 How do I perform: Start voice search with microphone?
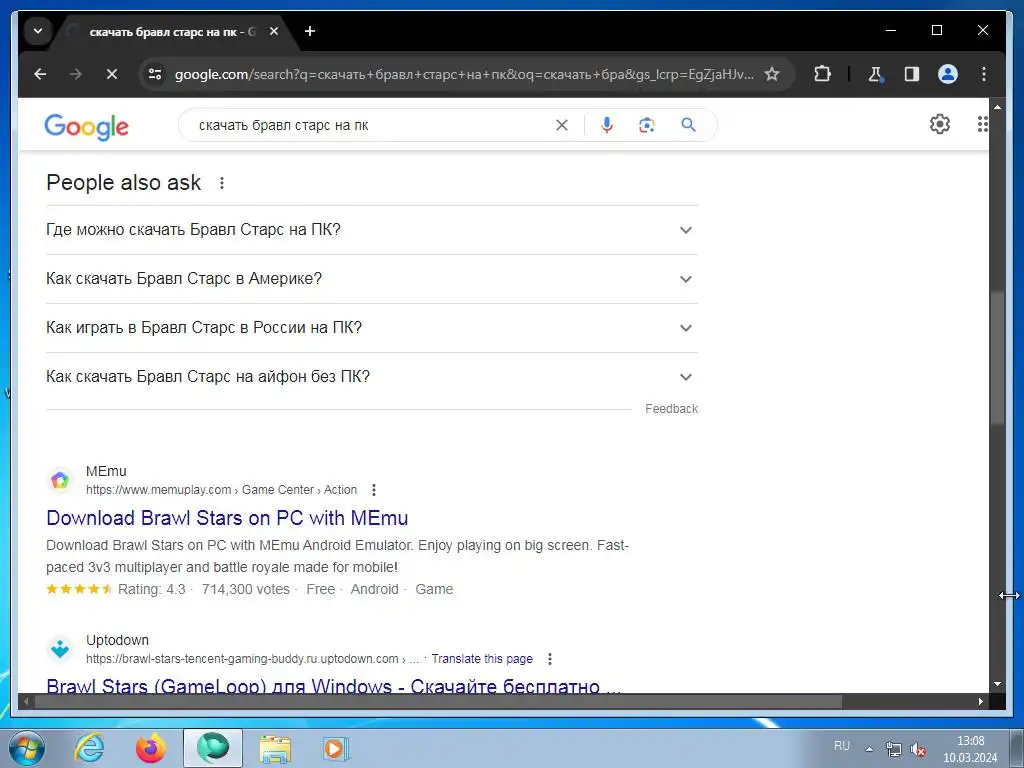coord(607,125)
